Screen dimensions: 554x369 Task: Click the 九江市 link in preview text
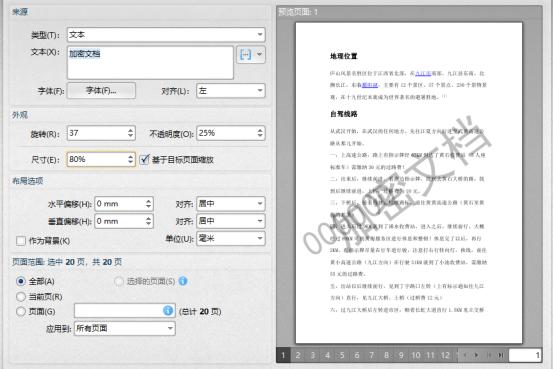[423, 74]
